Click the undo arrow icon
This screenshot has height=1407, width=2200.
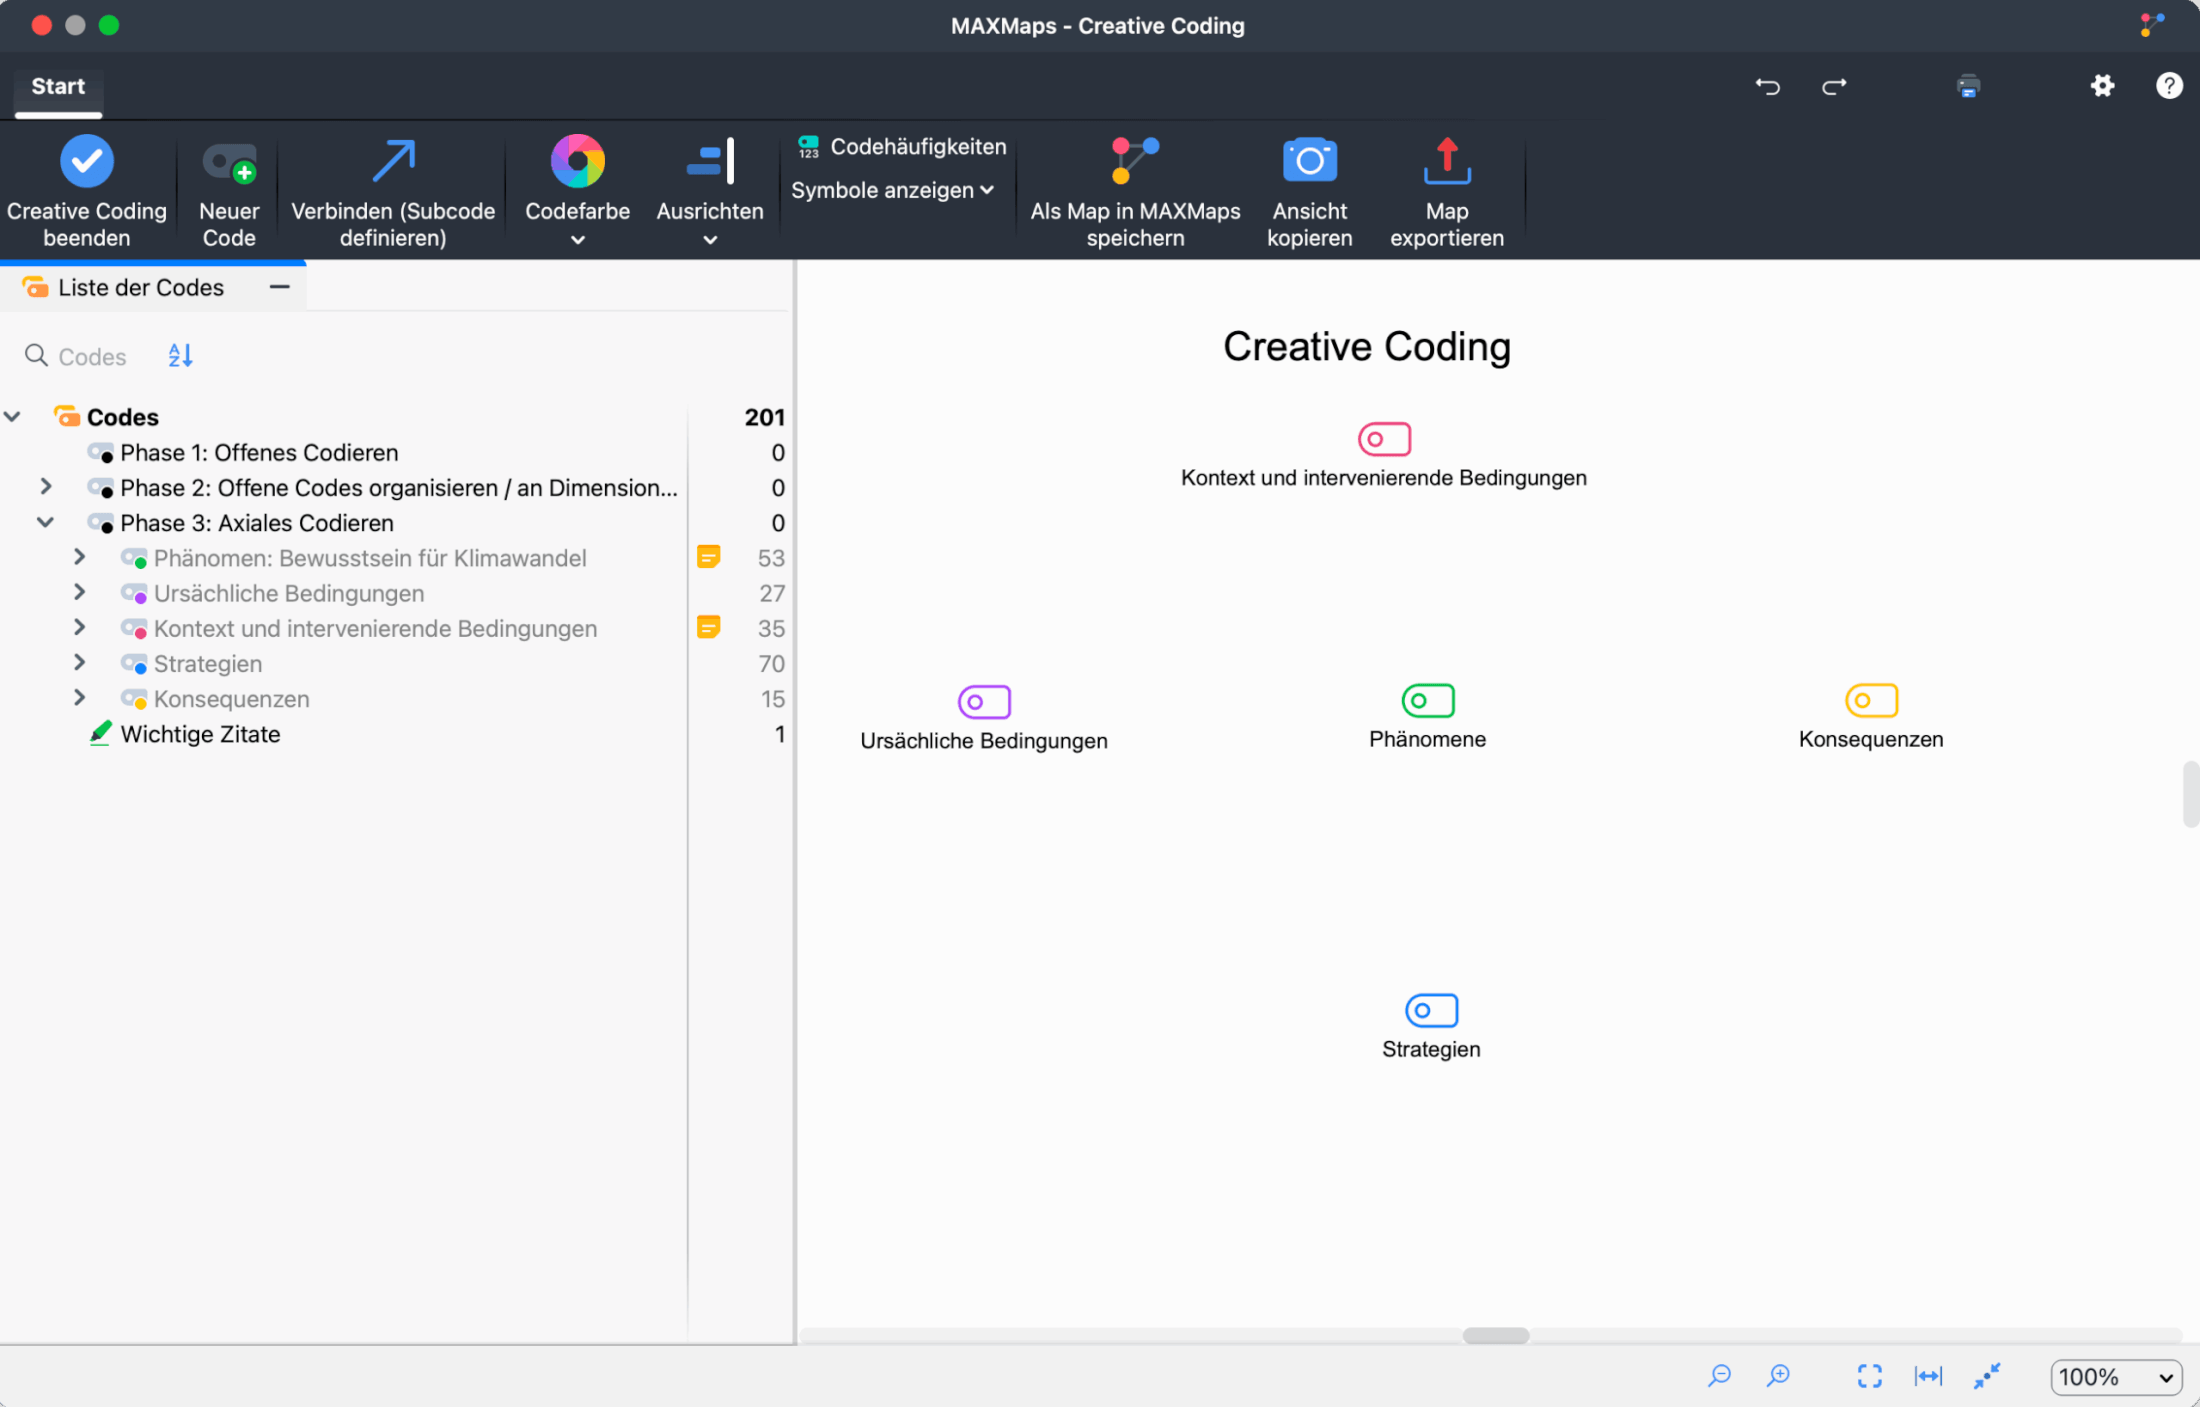pyautogui.click(x=1767, y=86)
